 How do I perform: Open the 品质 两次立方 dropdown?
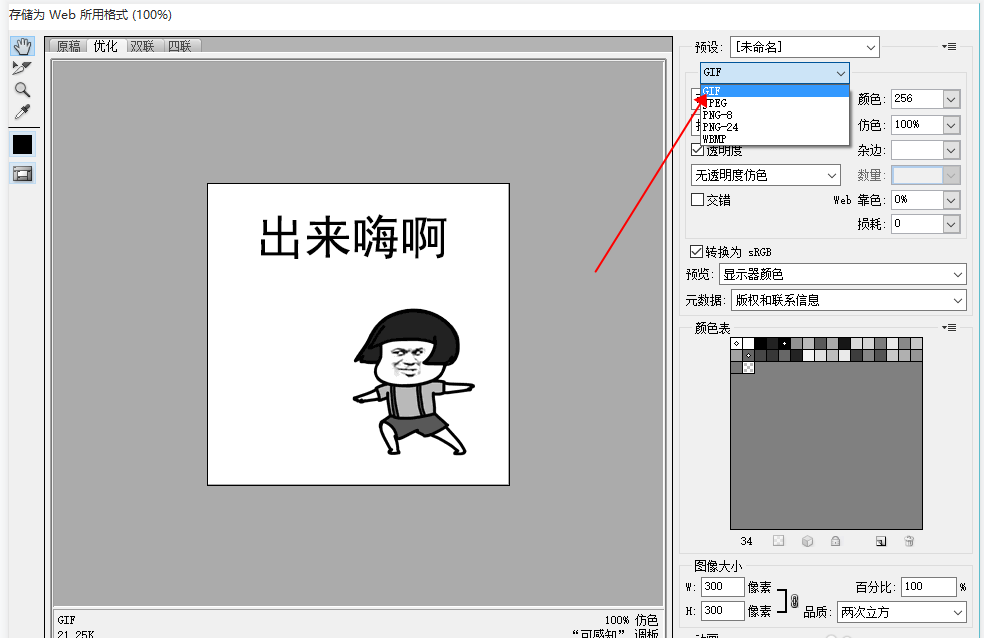click(x=902, y=612)
